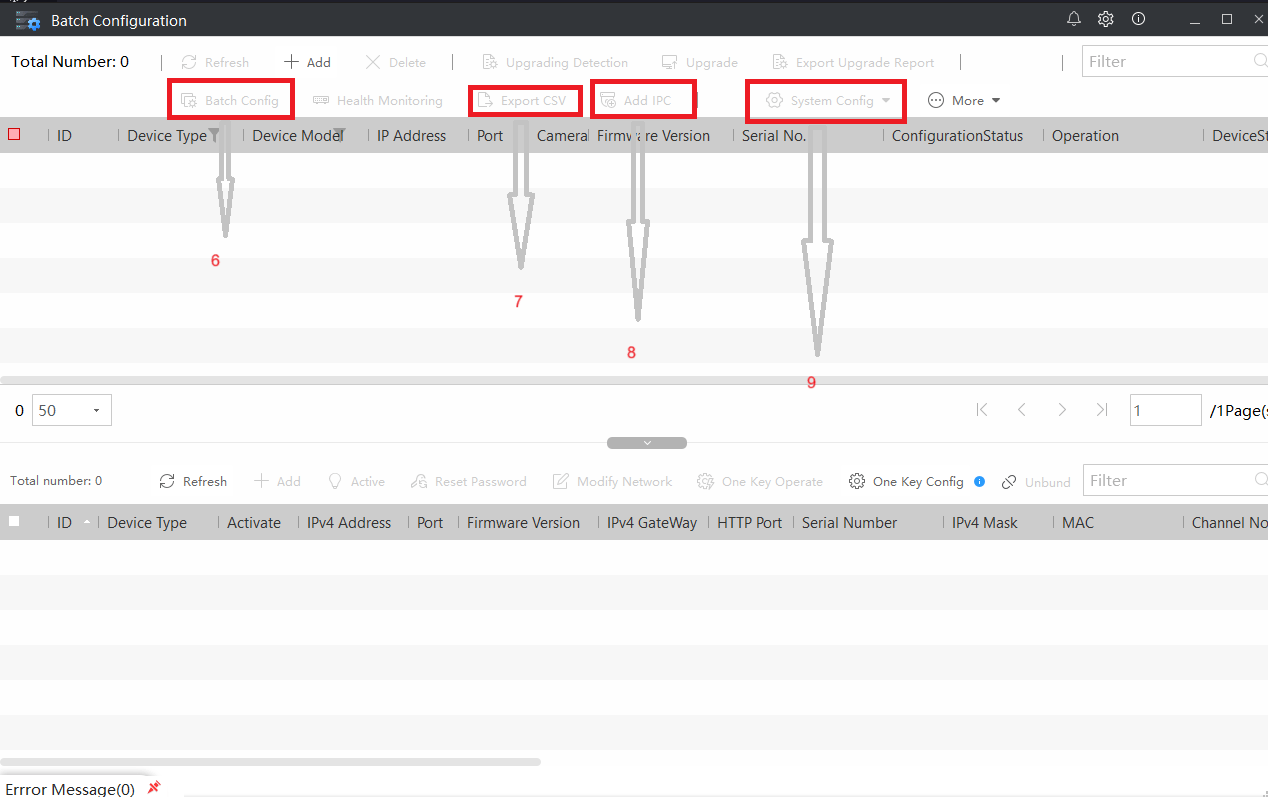
Task: Go to next page arrow
Action: tap(1062, 410)
